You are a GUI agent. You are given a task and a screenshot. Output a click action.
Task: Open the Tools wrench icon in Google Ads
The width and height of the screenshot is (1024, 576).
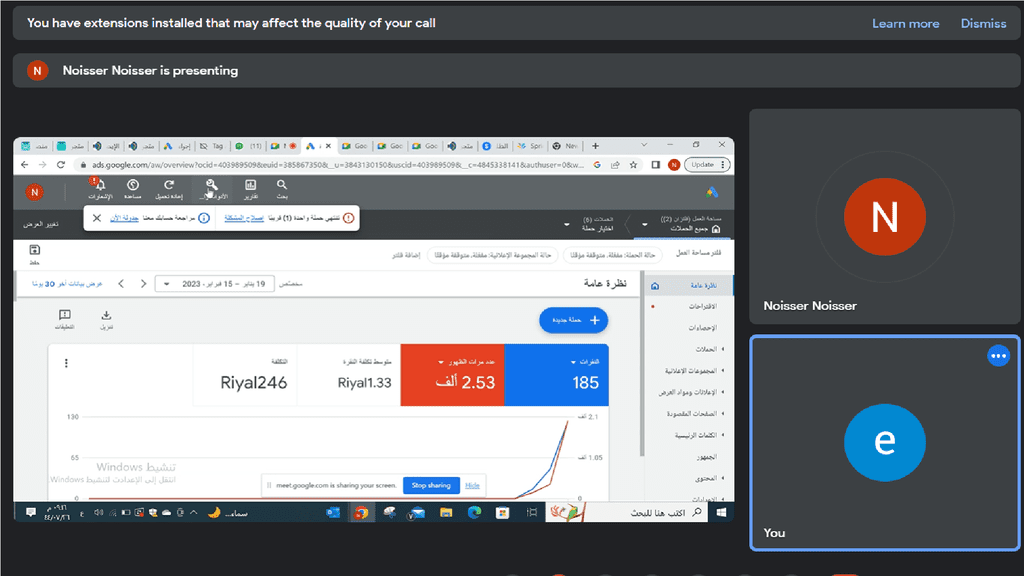[212, 185]
